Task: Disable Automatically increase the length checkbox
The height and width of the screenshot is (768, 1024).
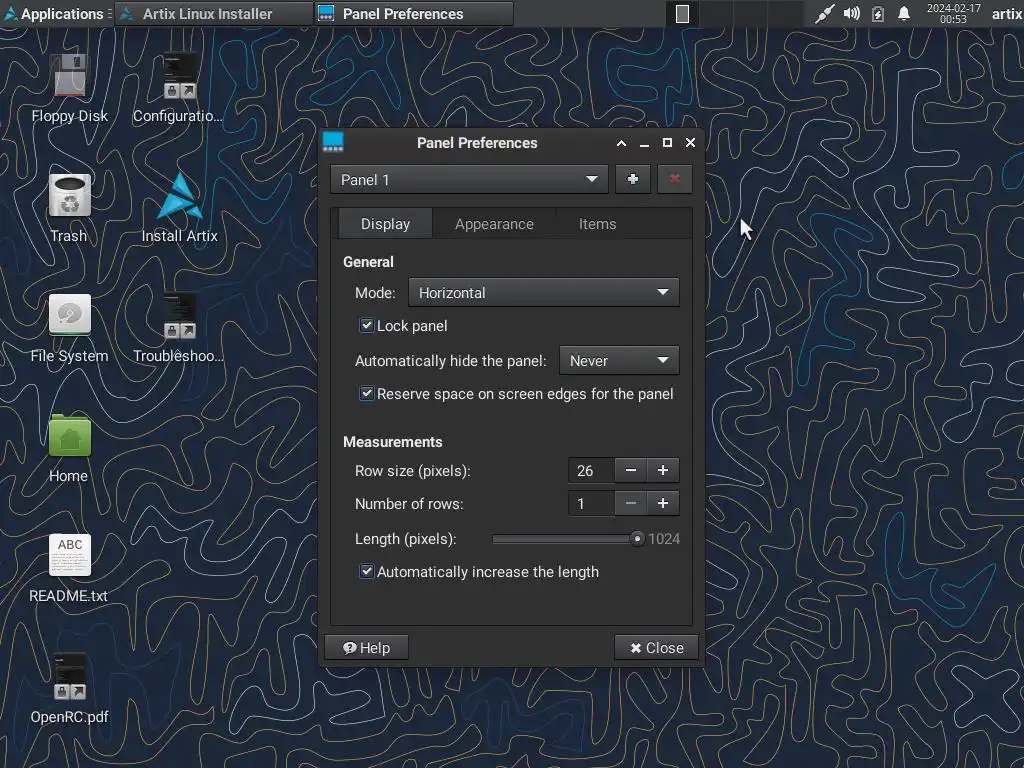Action: click(x=366, y=571)
